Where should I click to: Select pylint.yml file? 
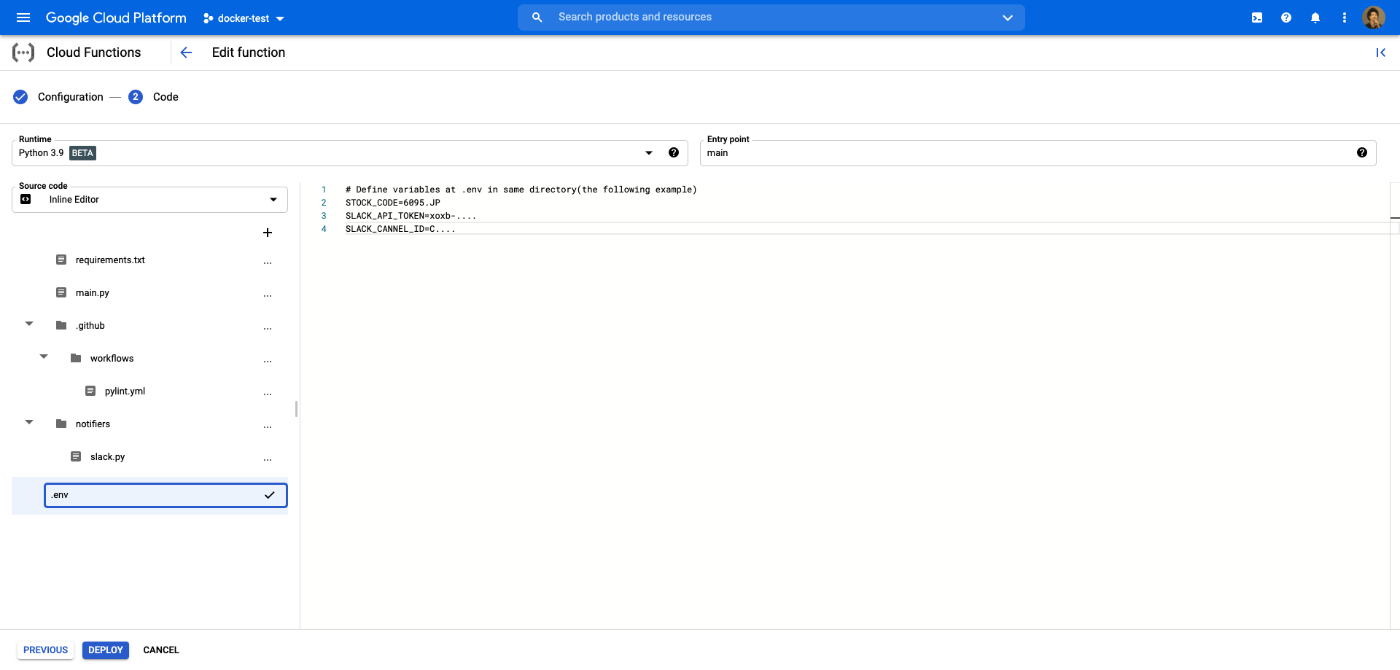pos(125,391)
